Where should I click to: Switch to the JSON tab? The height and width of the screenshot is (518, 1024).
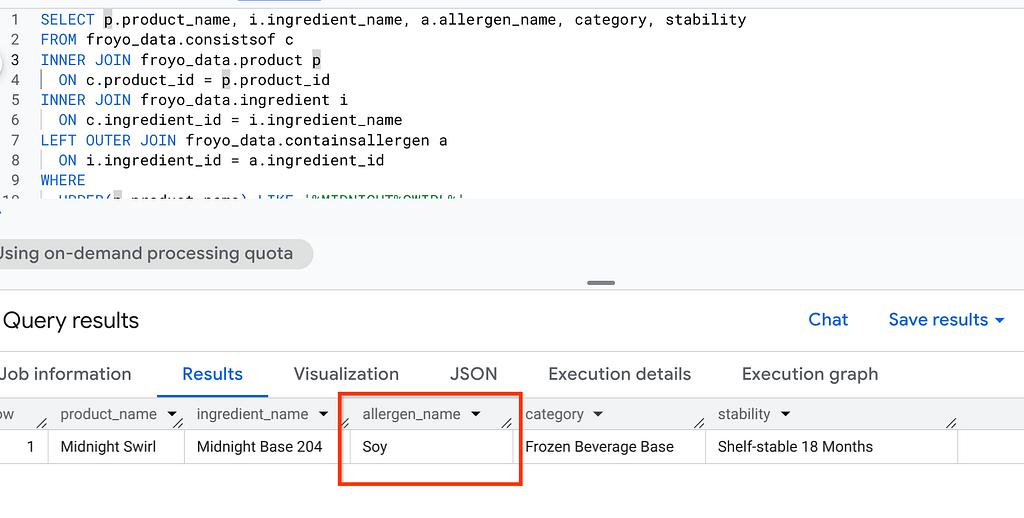[x=473, y=374]
